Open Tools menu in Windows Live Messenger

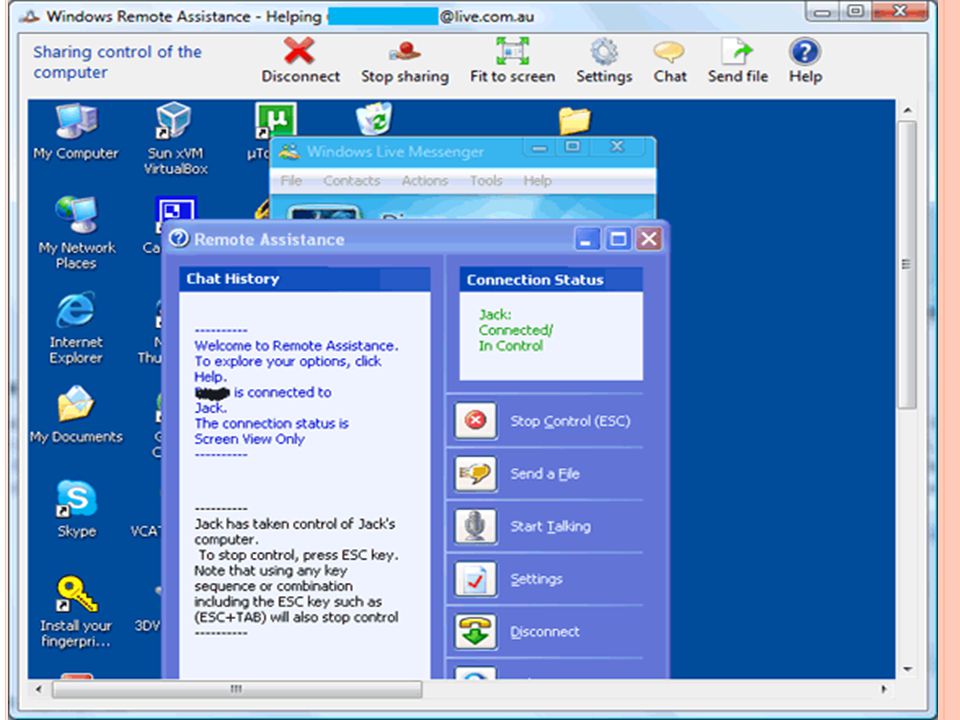click(x=486, y=181)
